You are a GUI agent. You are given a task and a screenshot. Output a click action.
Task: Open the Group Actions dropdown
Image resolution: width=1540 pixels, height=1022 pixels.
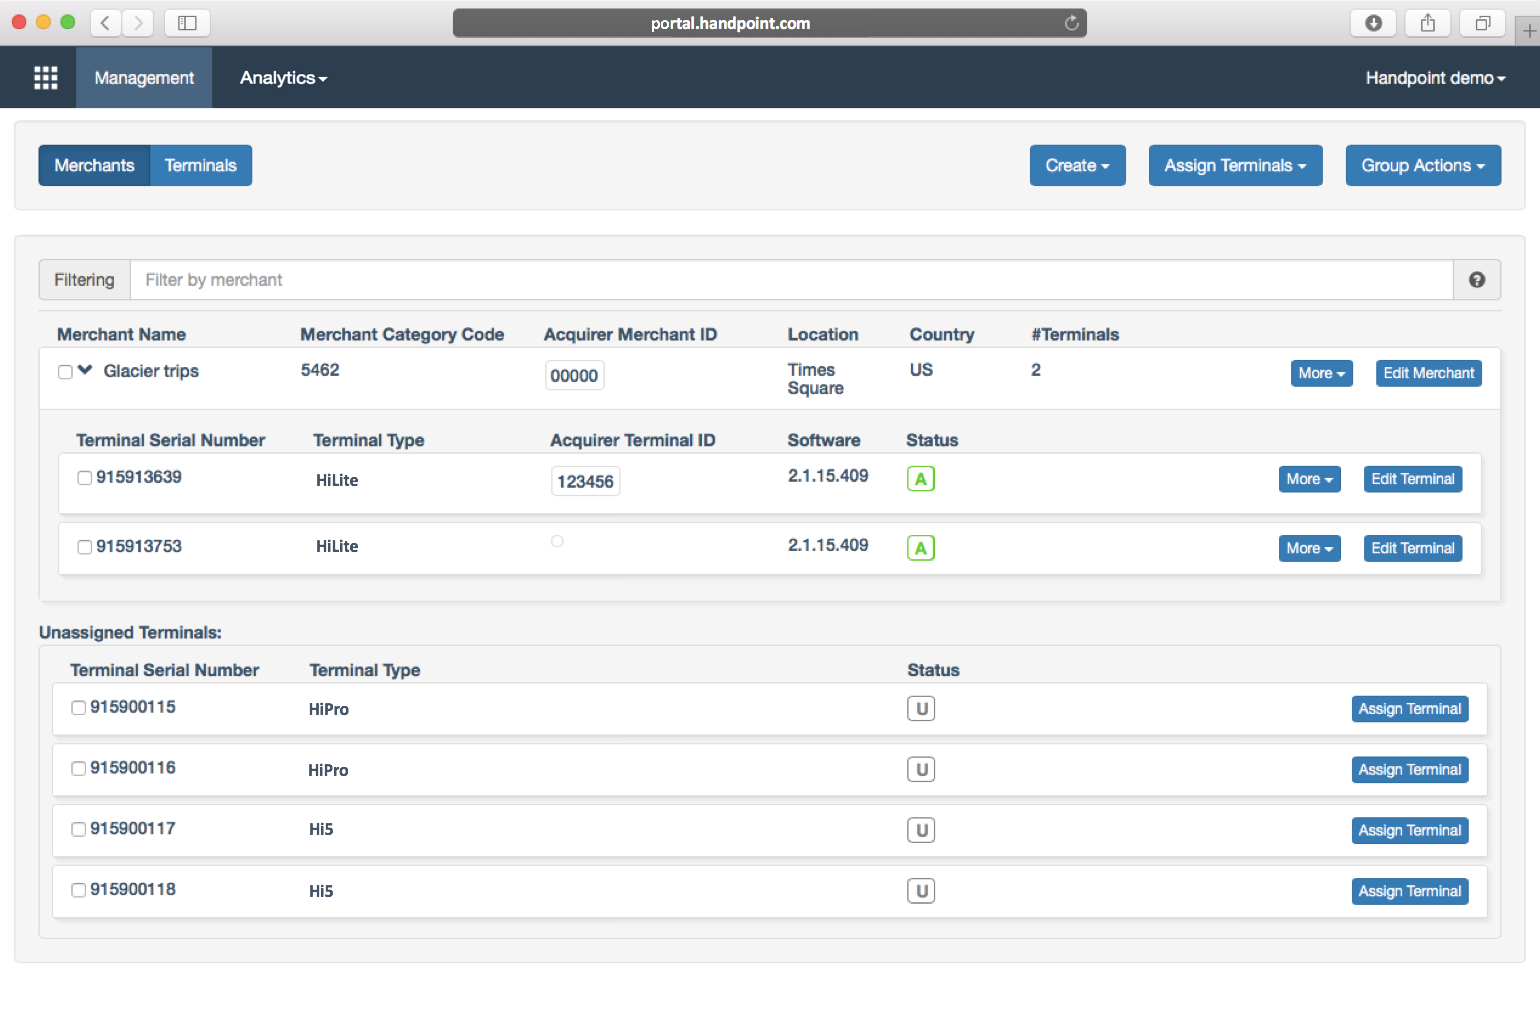click(1422, 166)
